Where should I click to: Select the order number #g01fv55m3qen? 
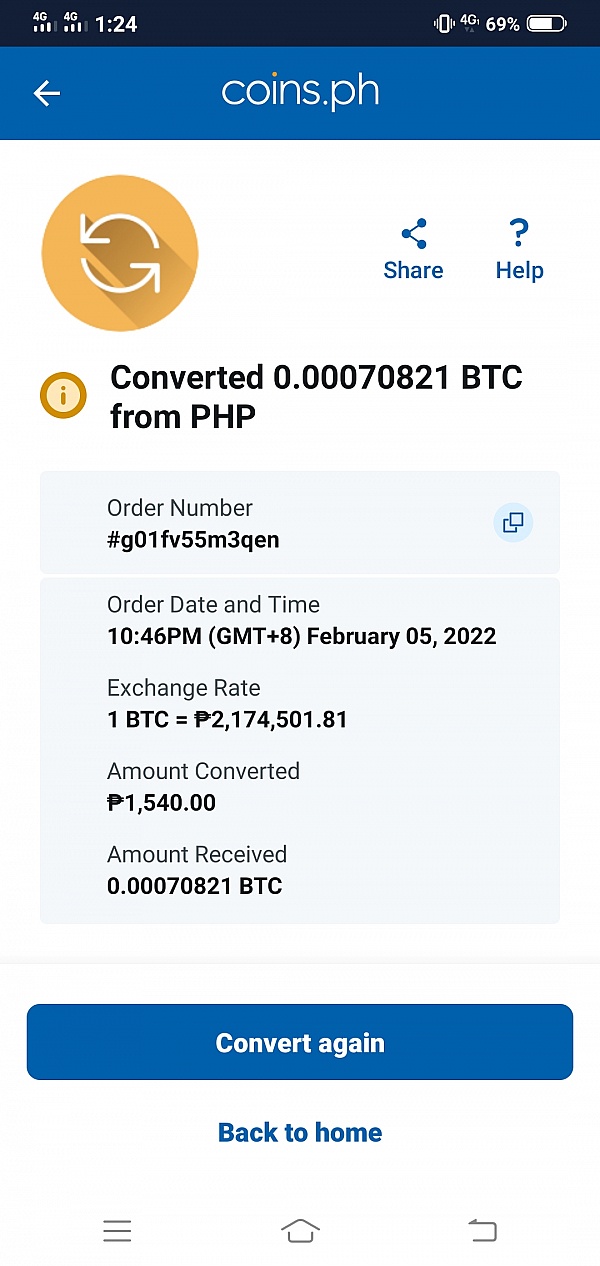[x=193, y=540]
